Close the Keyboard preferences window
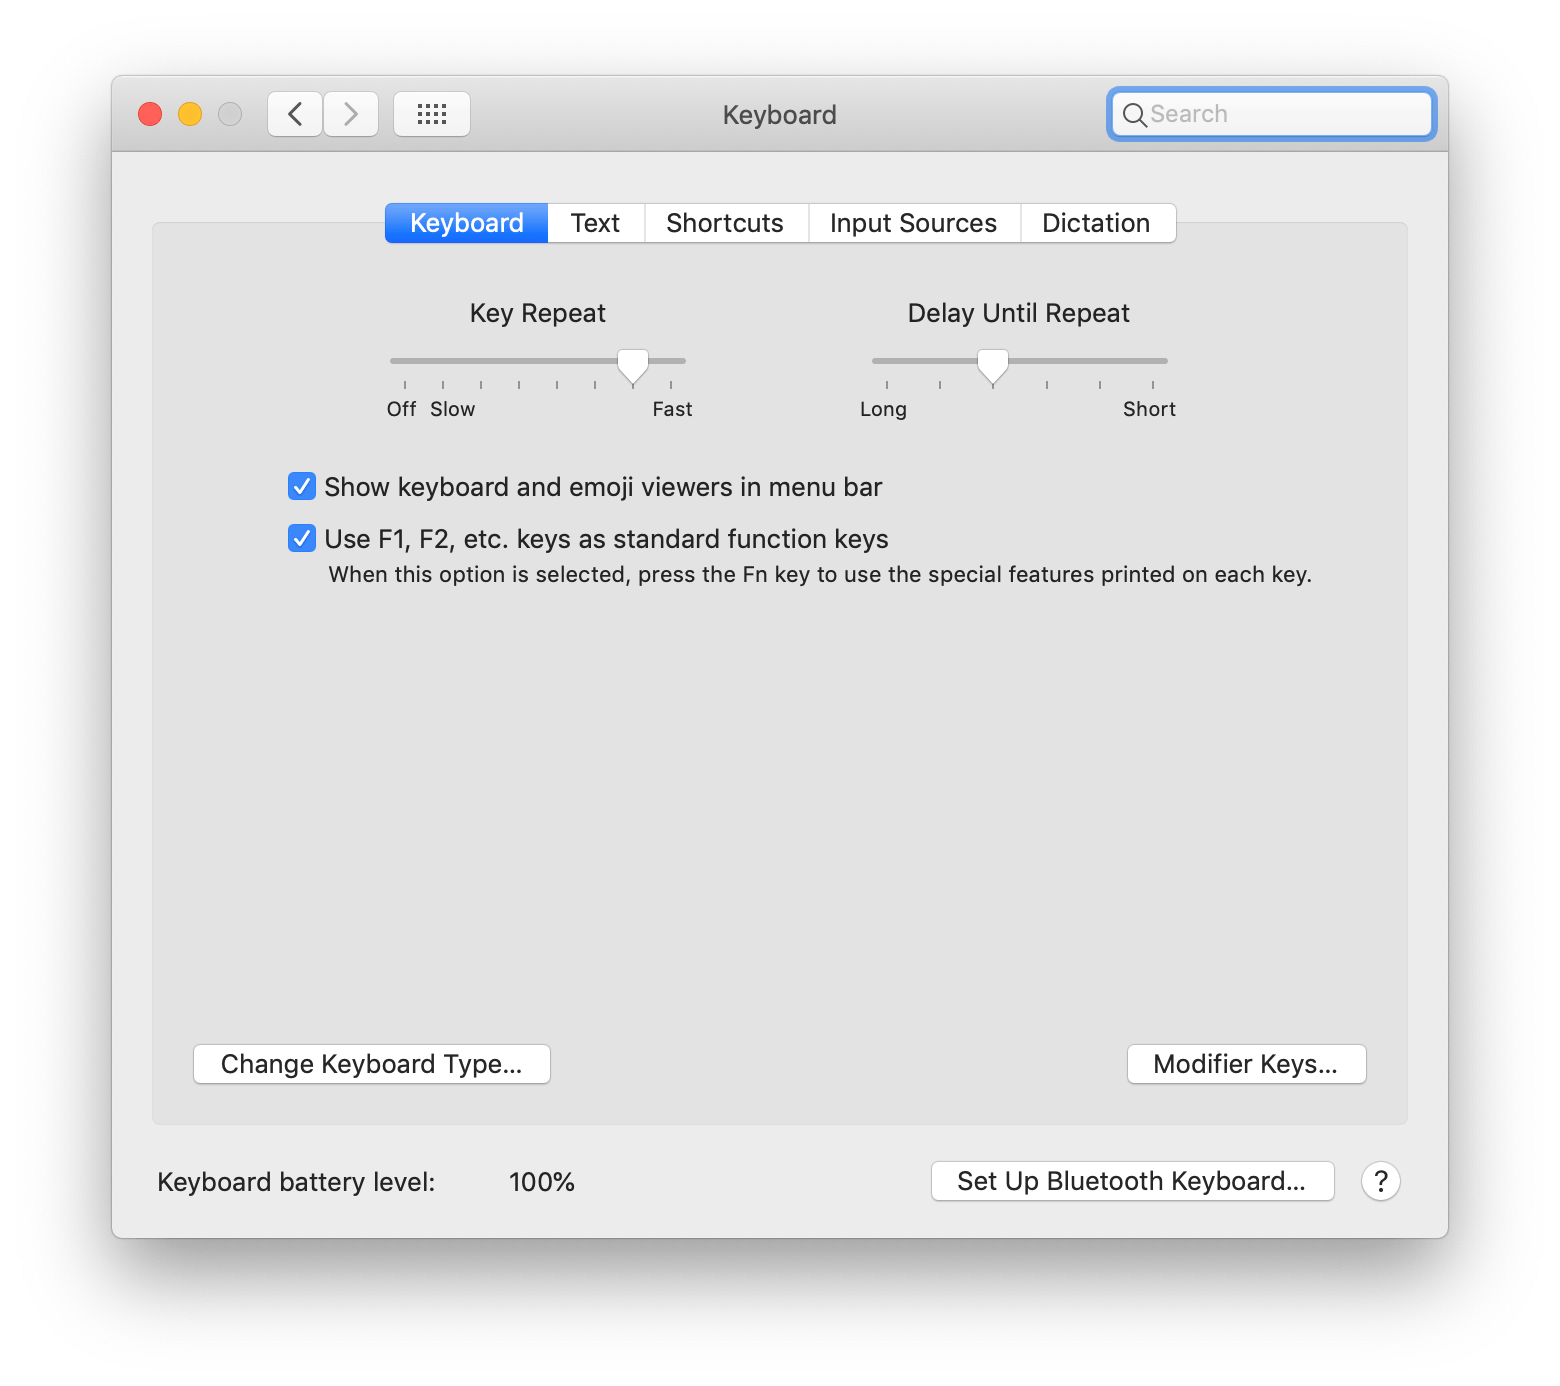The width and height of the screenshot is (1560, 1386). [150, 114]
